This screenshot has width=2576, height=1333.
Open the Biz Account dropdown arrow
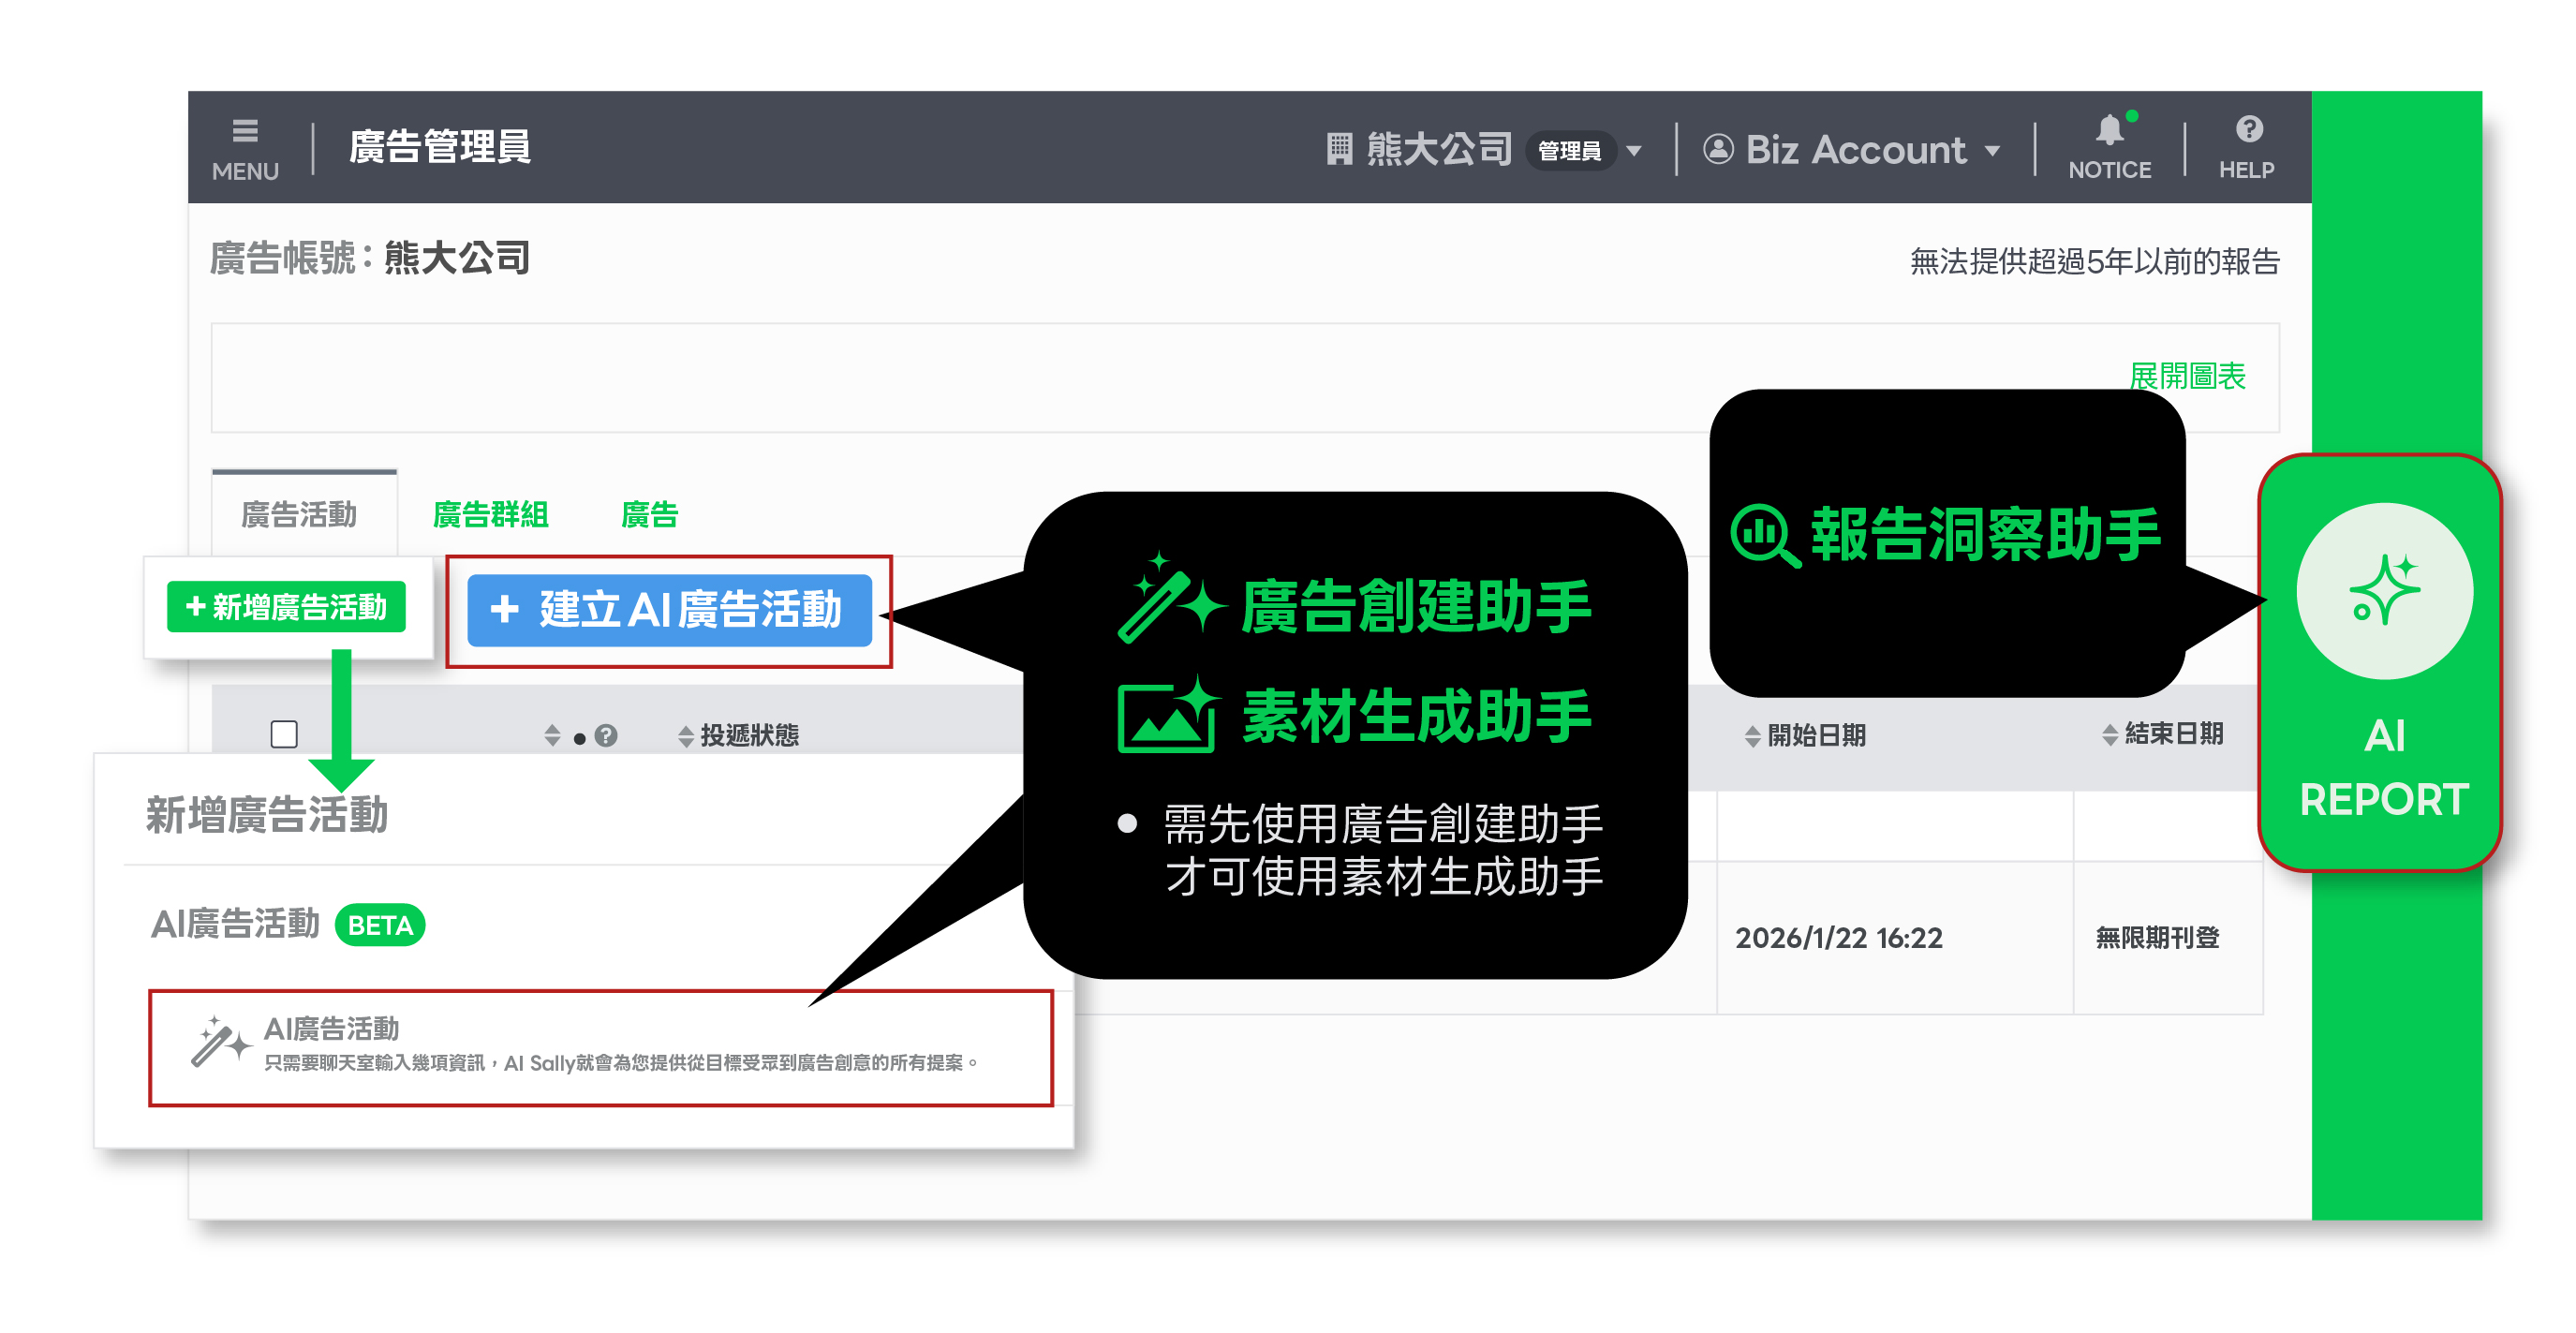1992,151
